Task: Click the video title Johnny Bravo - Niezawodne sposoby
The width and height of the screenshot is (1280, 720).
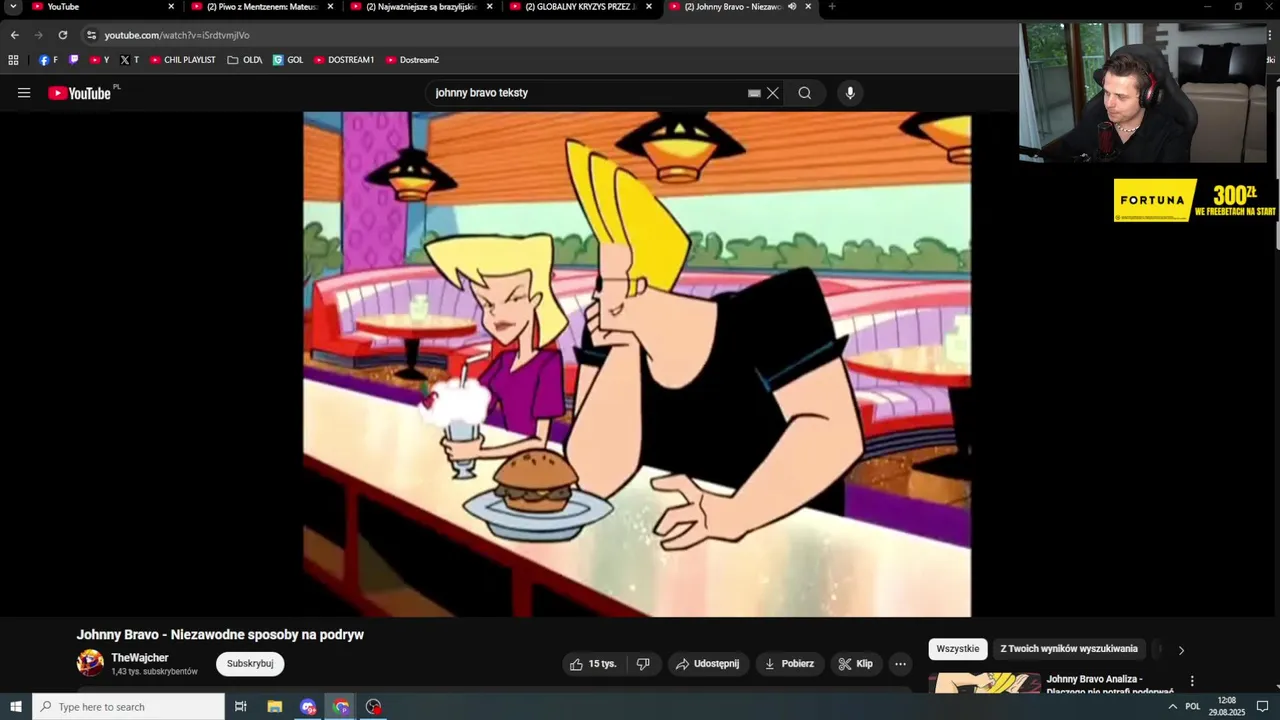Action: [x=220, y=635]
